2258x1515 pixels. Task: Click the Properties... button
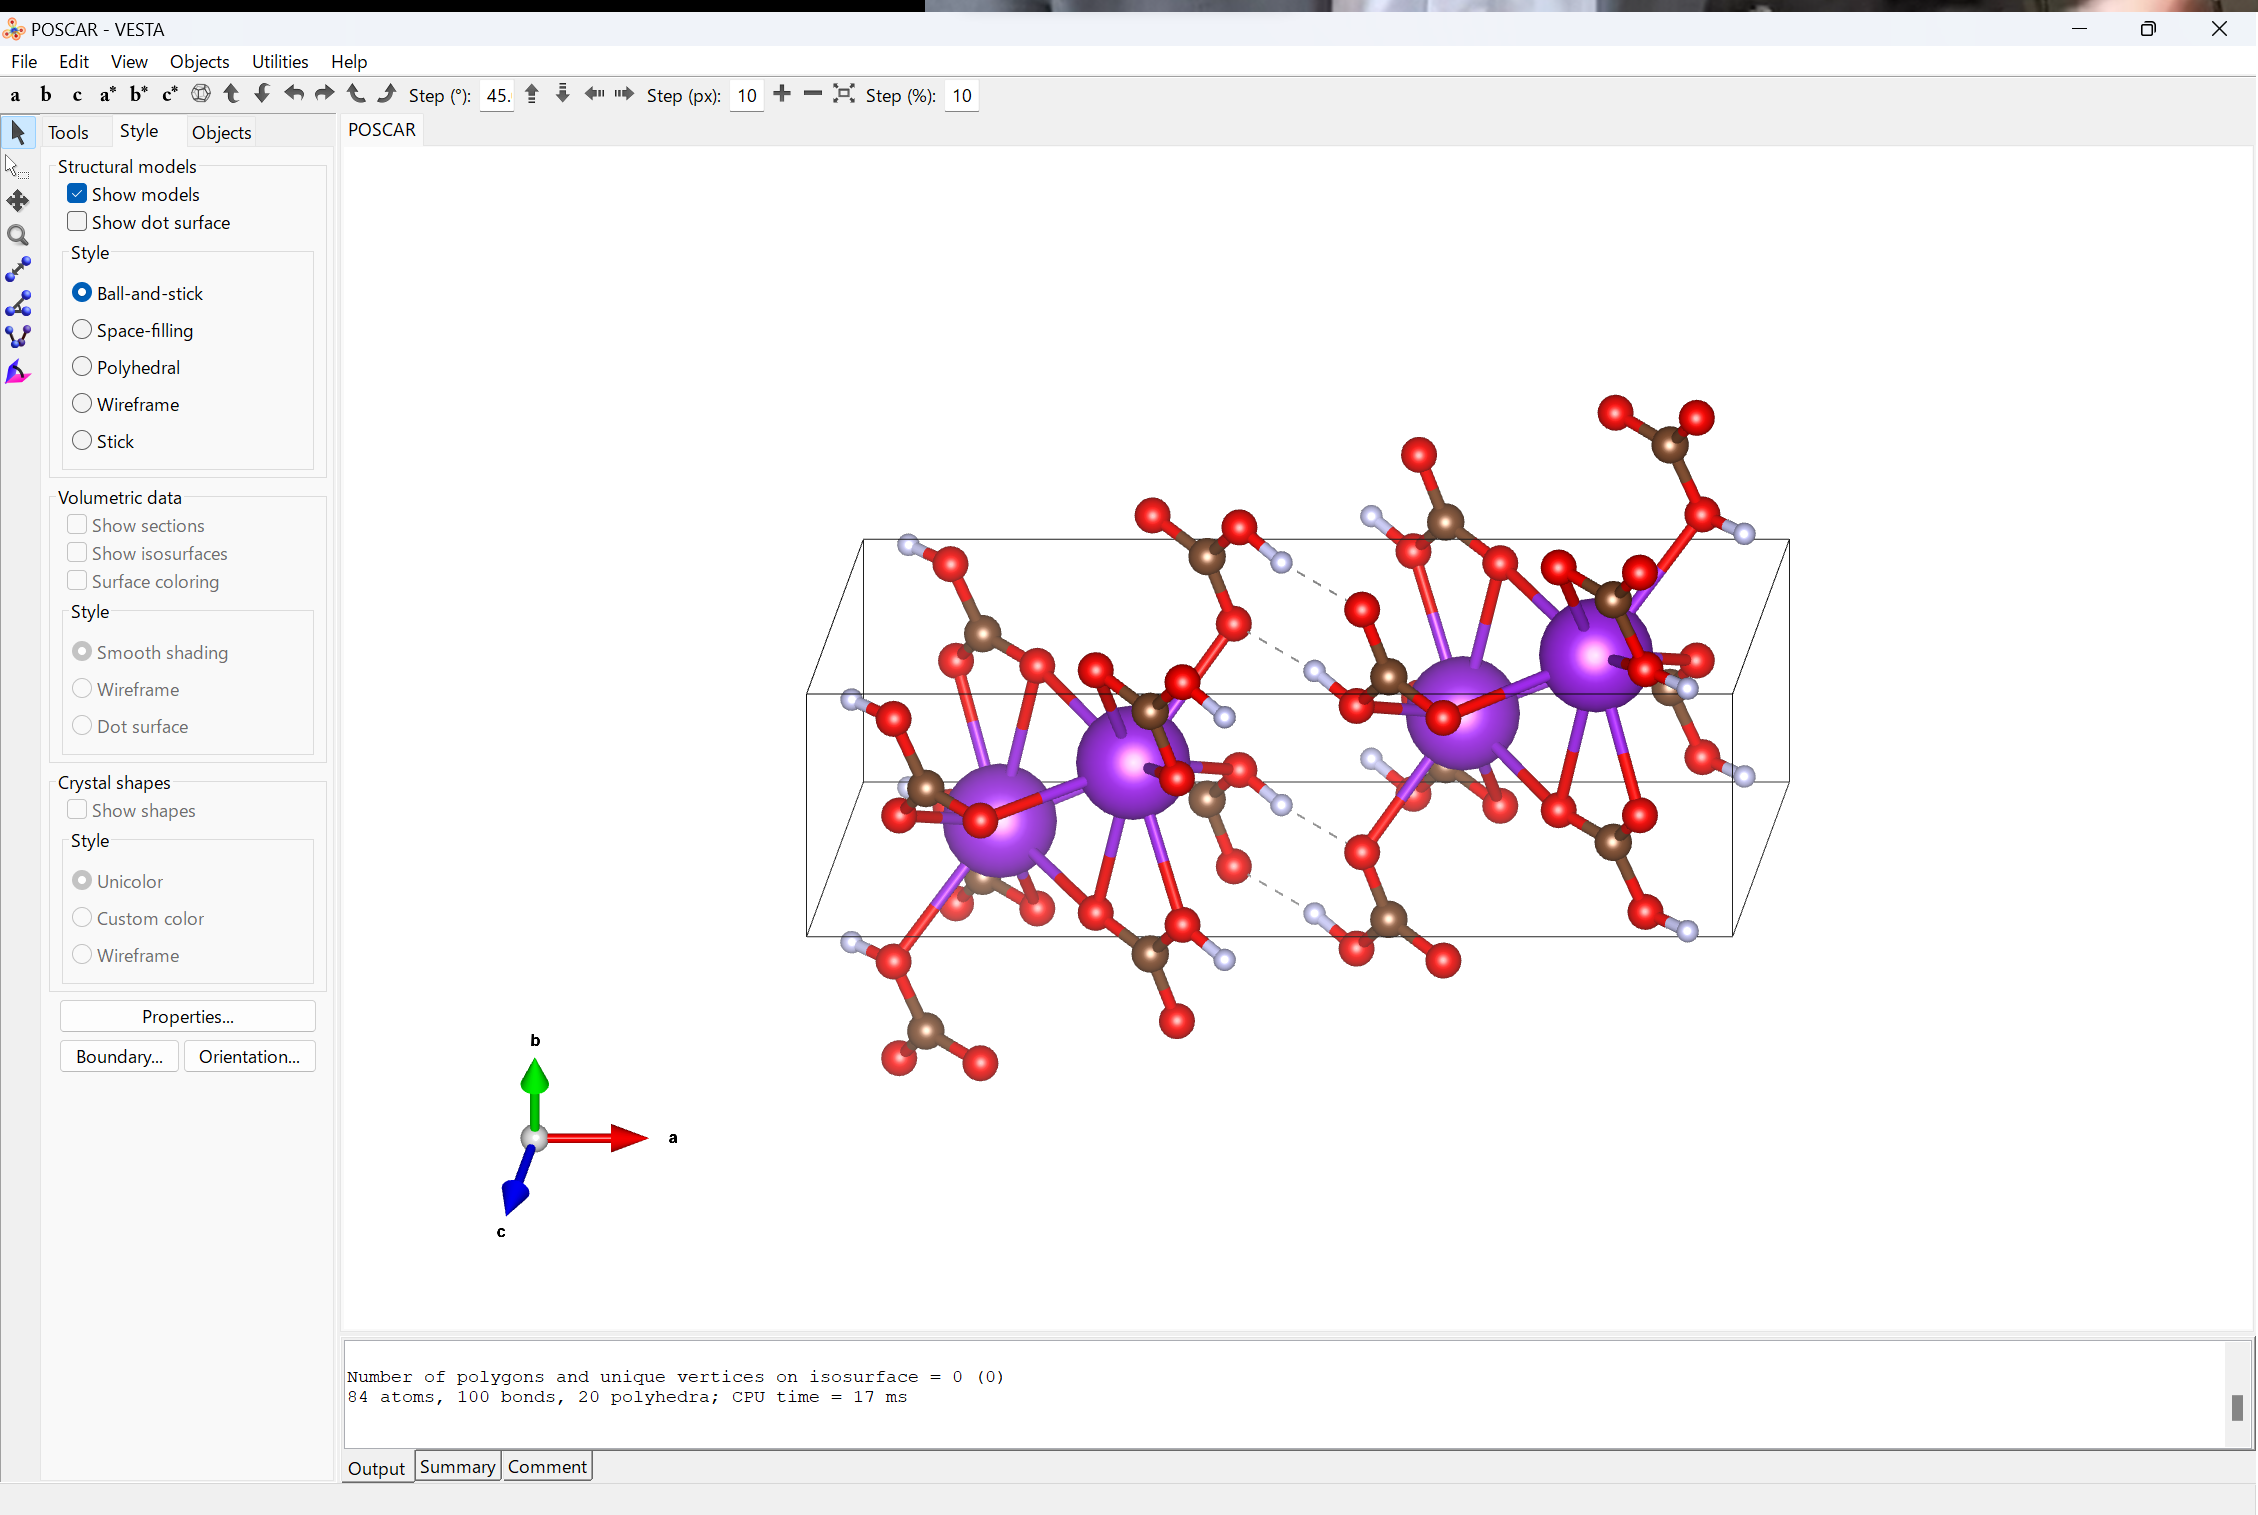click(188, 1016)
